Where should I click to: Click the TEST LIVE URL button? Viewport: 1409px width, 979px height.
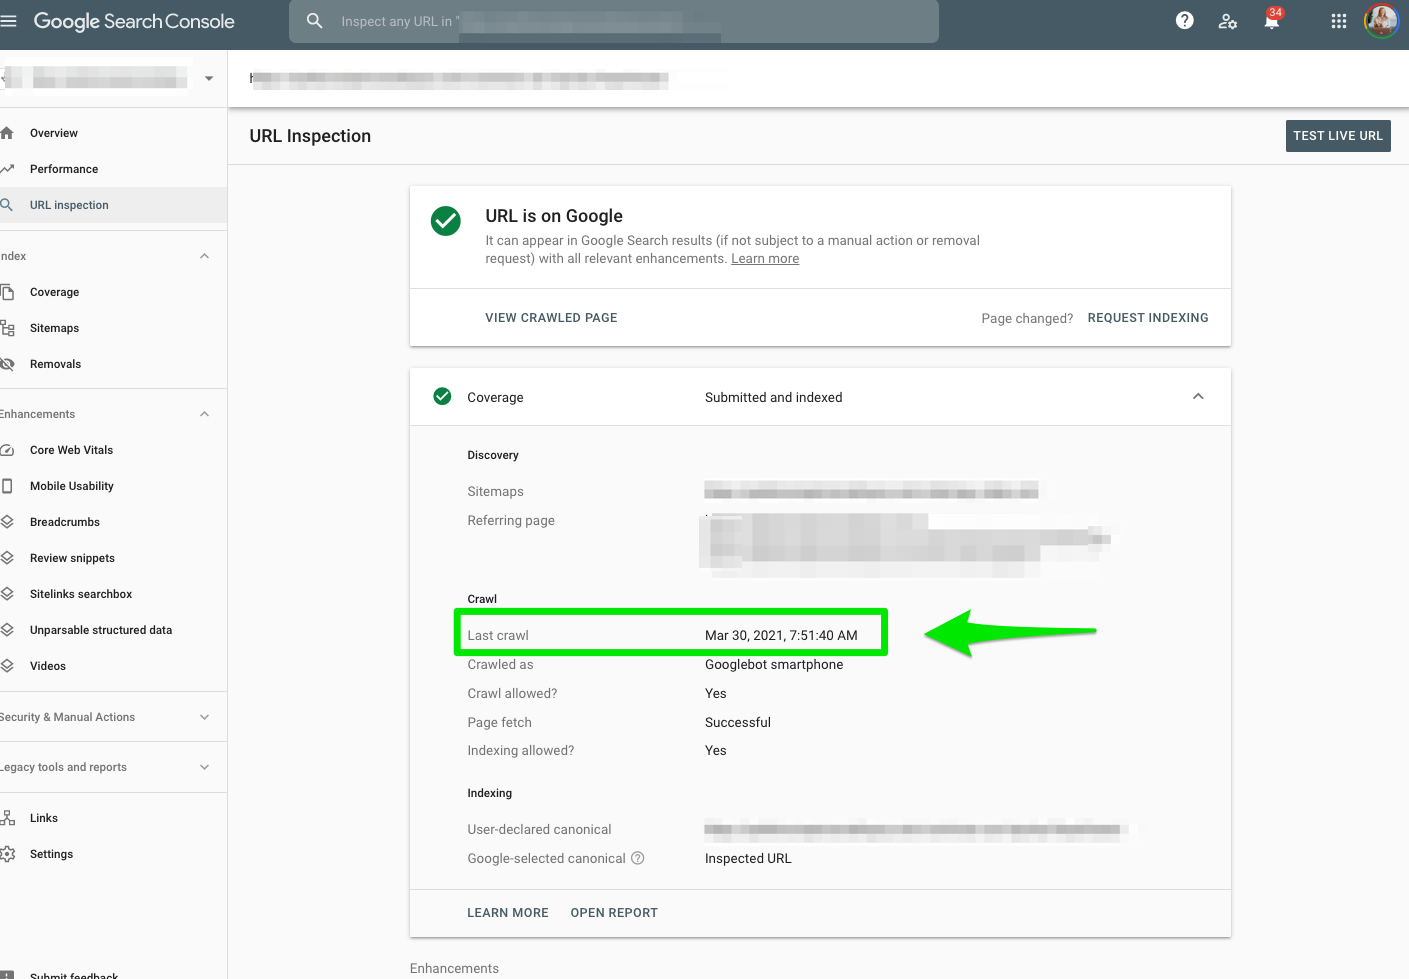click(x=1338, y=136)
